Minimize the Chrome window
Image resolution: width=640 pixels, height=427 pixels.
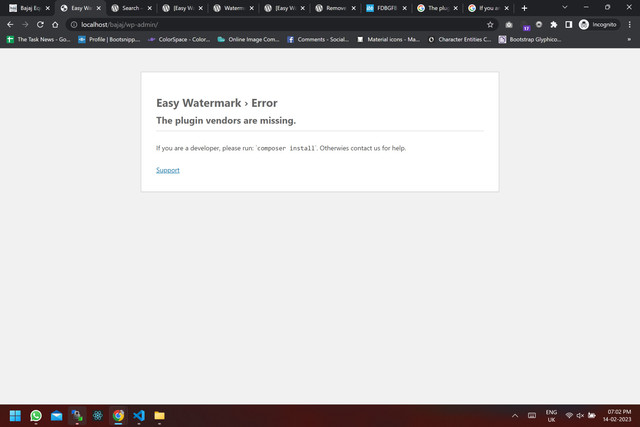point(586,7)
